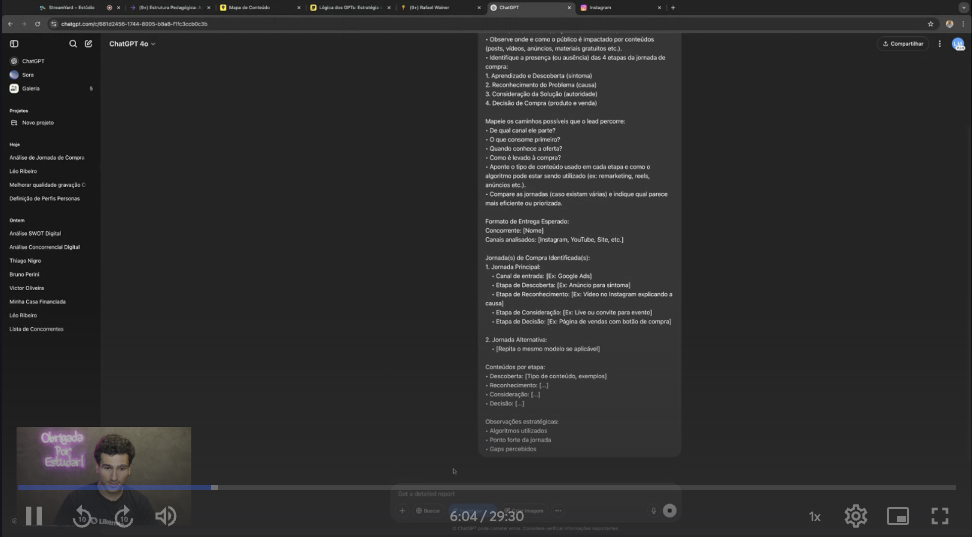Collapse the ChatGPT sidebar

point(14,44)
